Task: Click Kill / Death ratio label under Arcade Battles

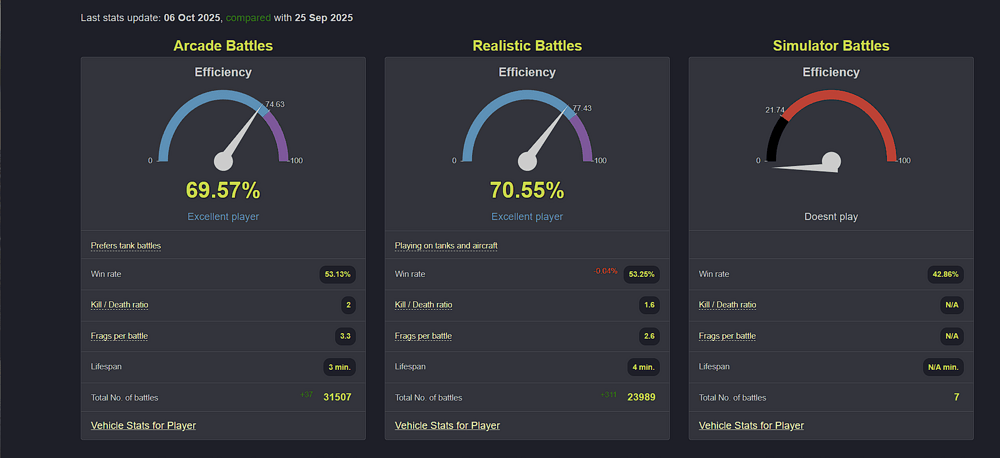Action: (x=120, y=305)
